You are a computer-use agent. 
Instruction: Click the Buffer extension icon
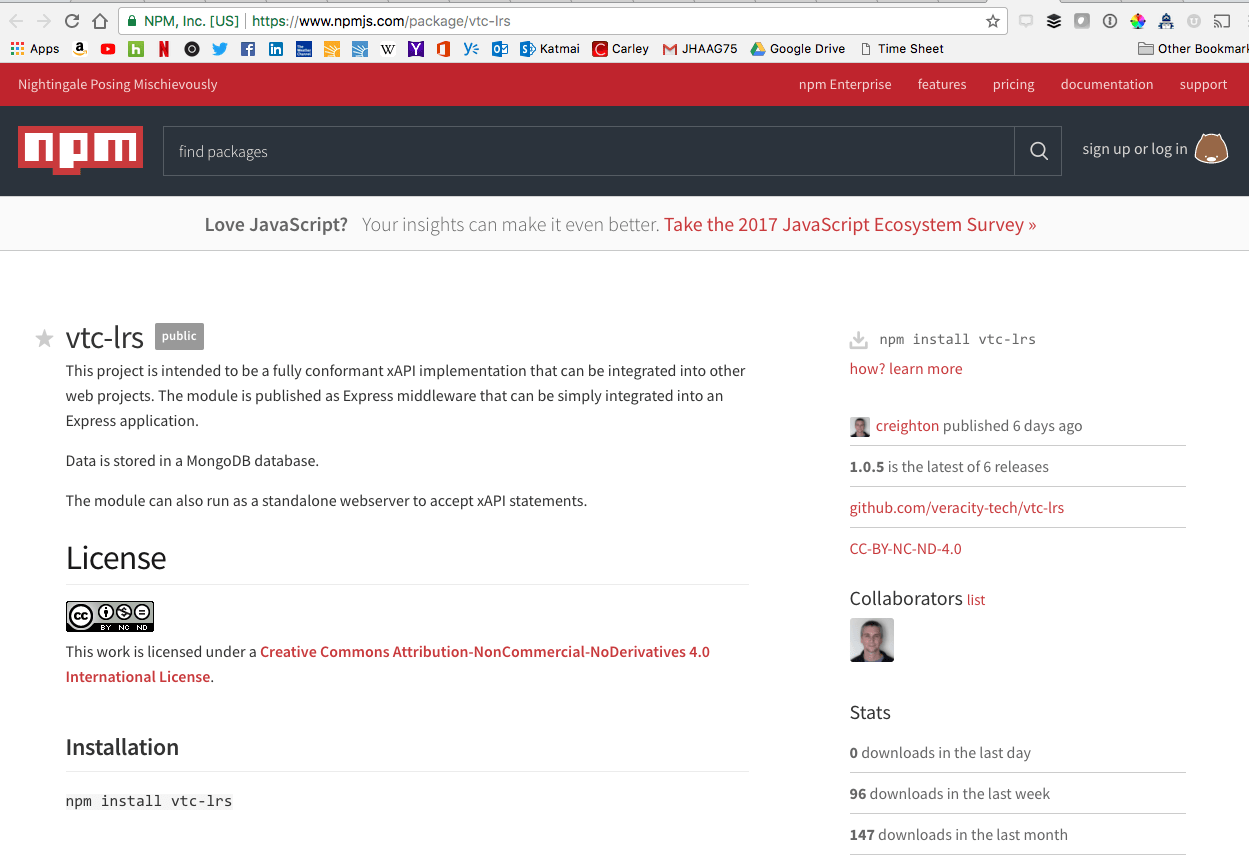[1054, 21]
